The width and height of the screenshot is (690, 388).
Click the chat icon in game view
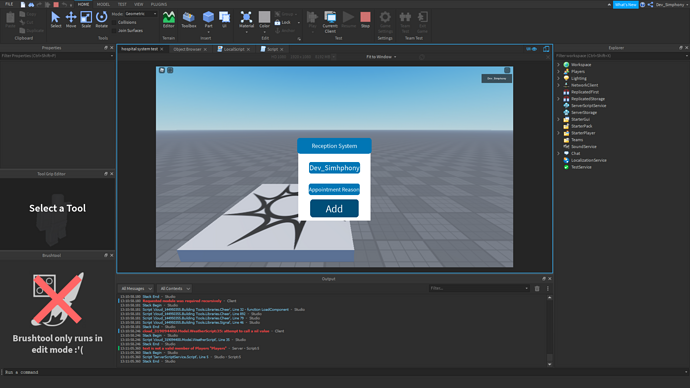coord(170,70)
